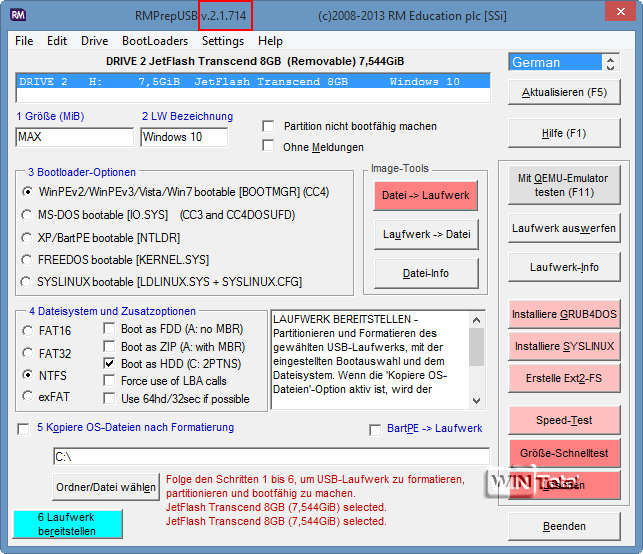Viewport: 643px width, 554px height.
Task: Select XP/BartPE bootable [NTLDR] option
Action: [x=27, y=238]
